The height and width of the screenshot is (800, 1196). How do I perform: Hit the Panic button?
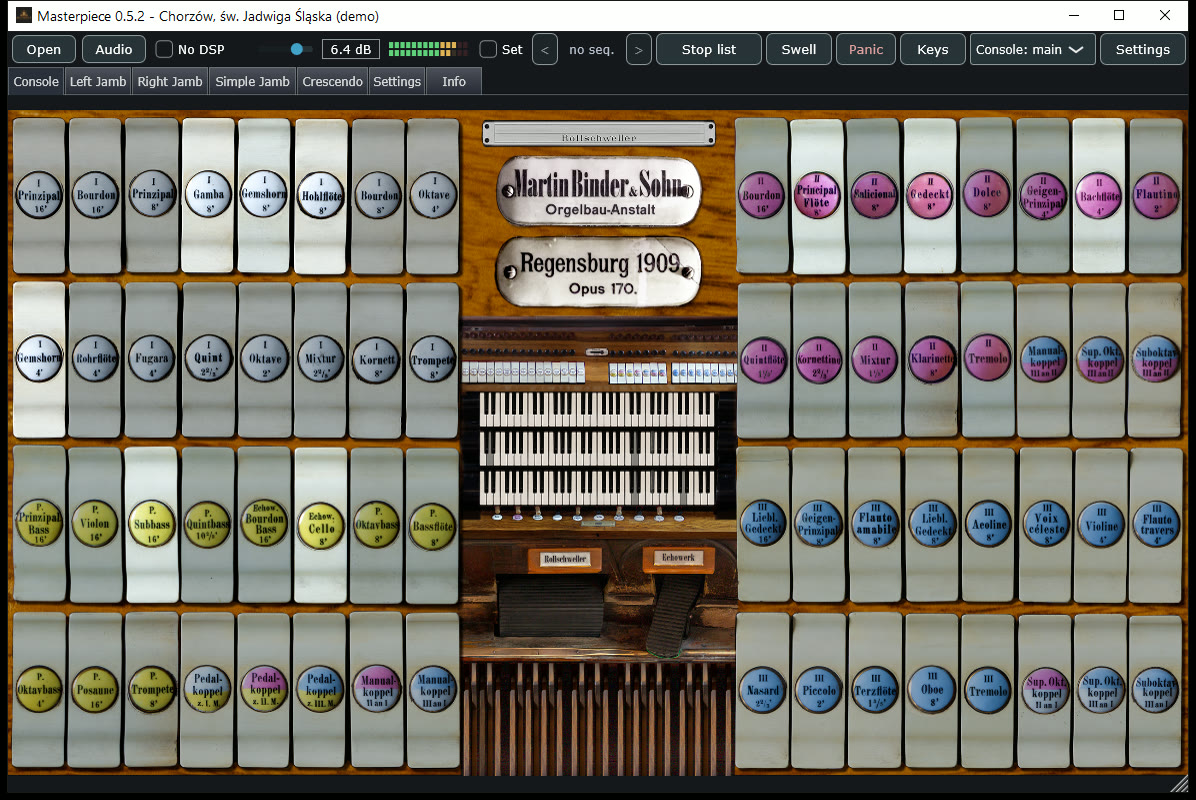[866, 50]
